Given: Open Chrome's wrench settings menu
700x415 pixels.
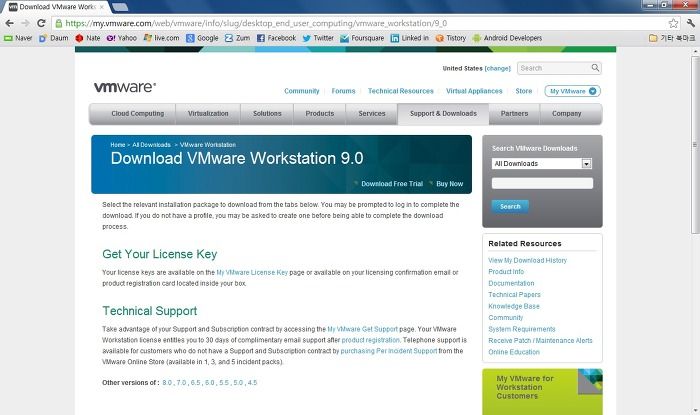Looking at the screenshot, I should click(691, 23).
